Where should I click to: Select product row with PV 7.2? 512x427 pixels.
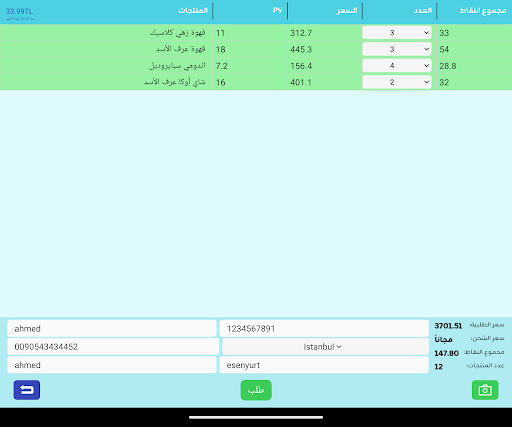pyautogui.click(x=256, y=66)
